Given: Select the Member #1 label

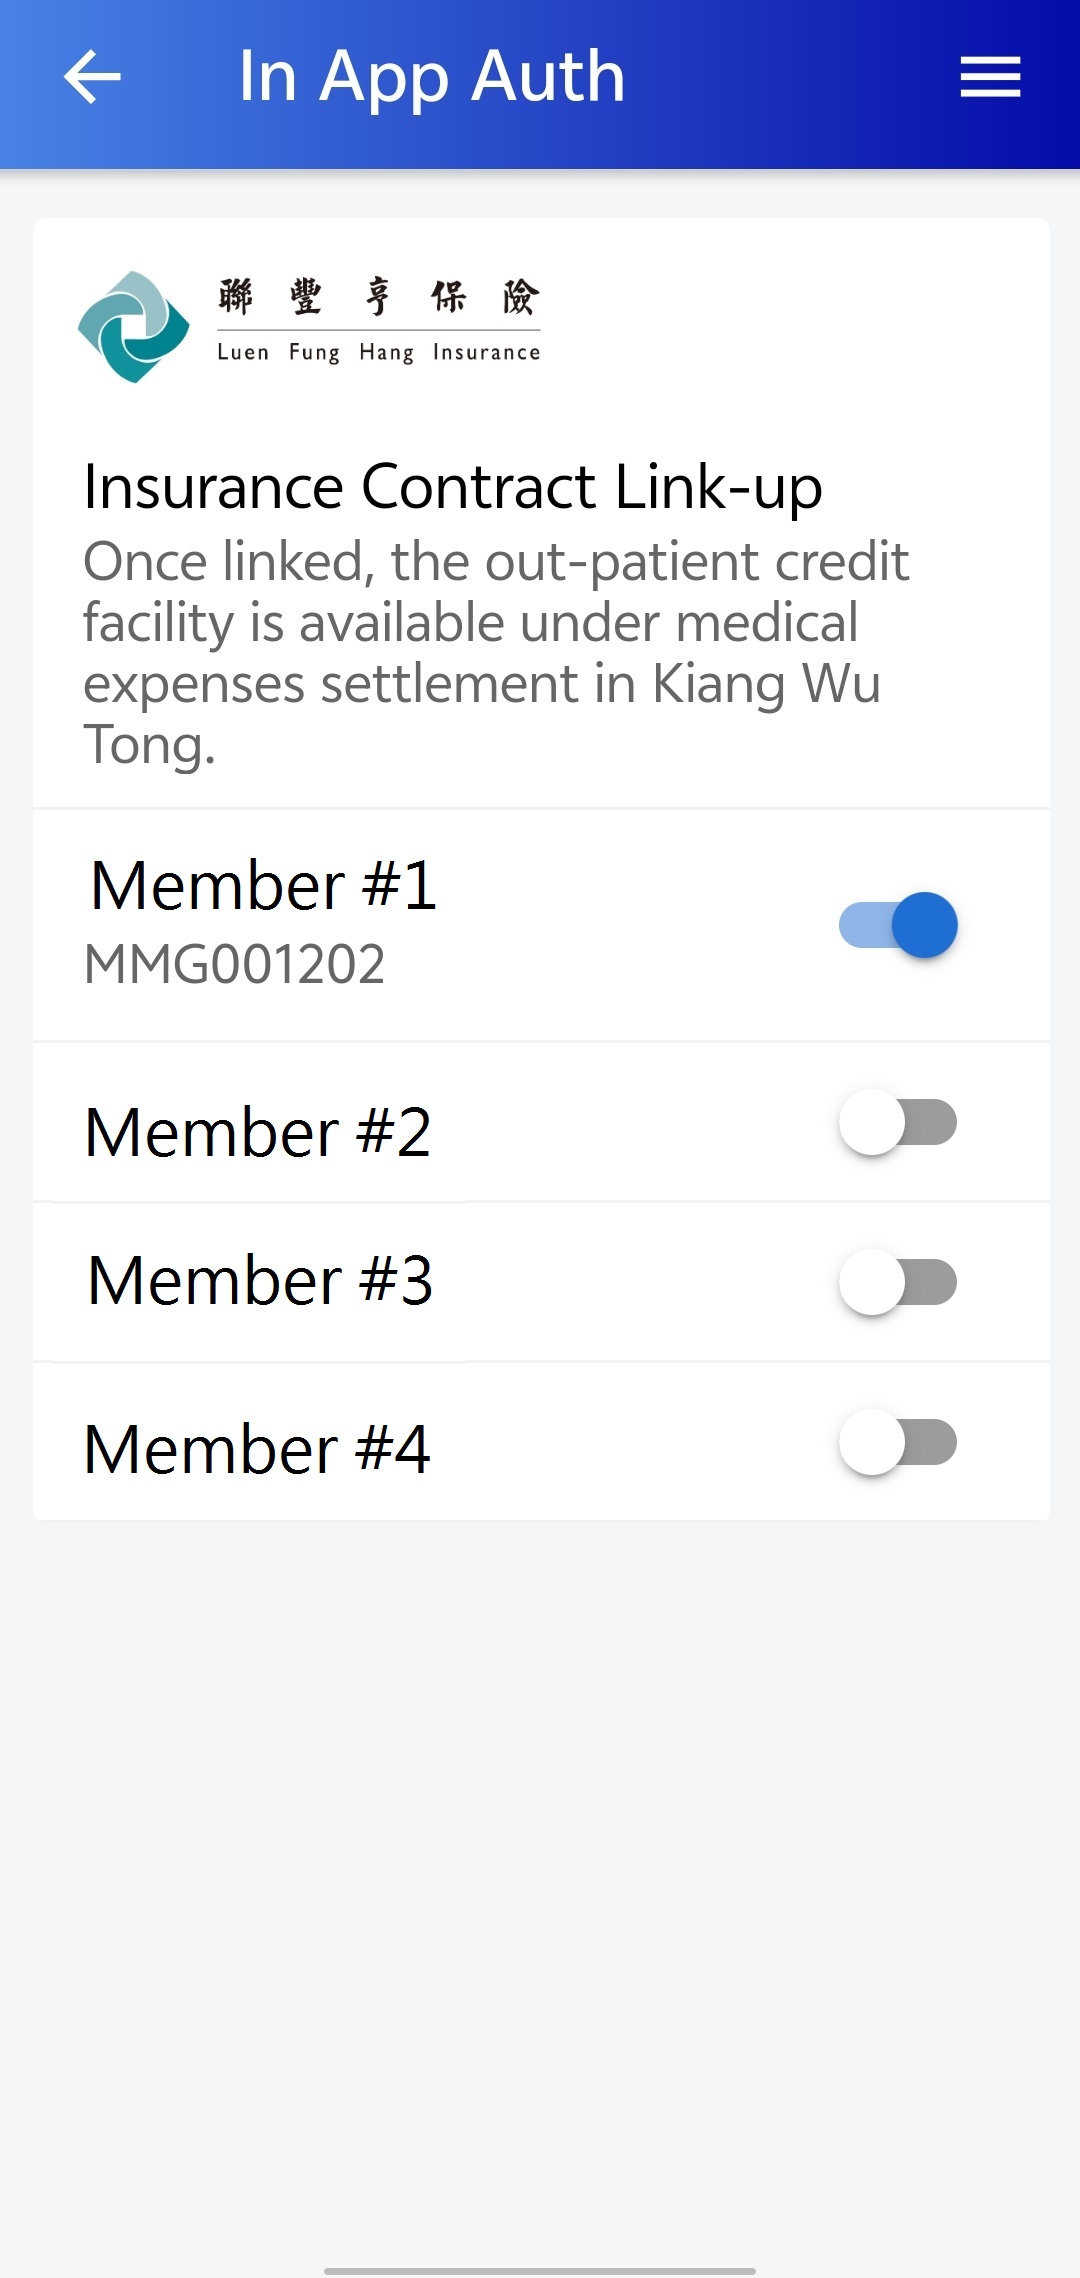Looking at the screenshot, I should coord(264,886).
